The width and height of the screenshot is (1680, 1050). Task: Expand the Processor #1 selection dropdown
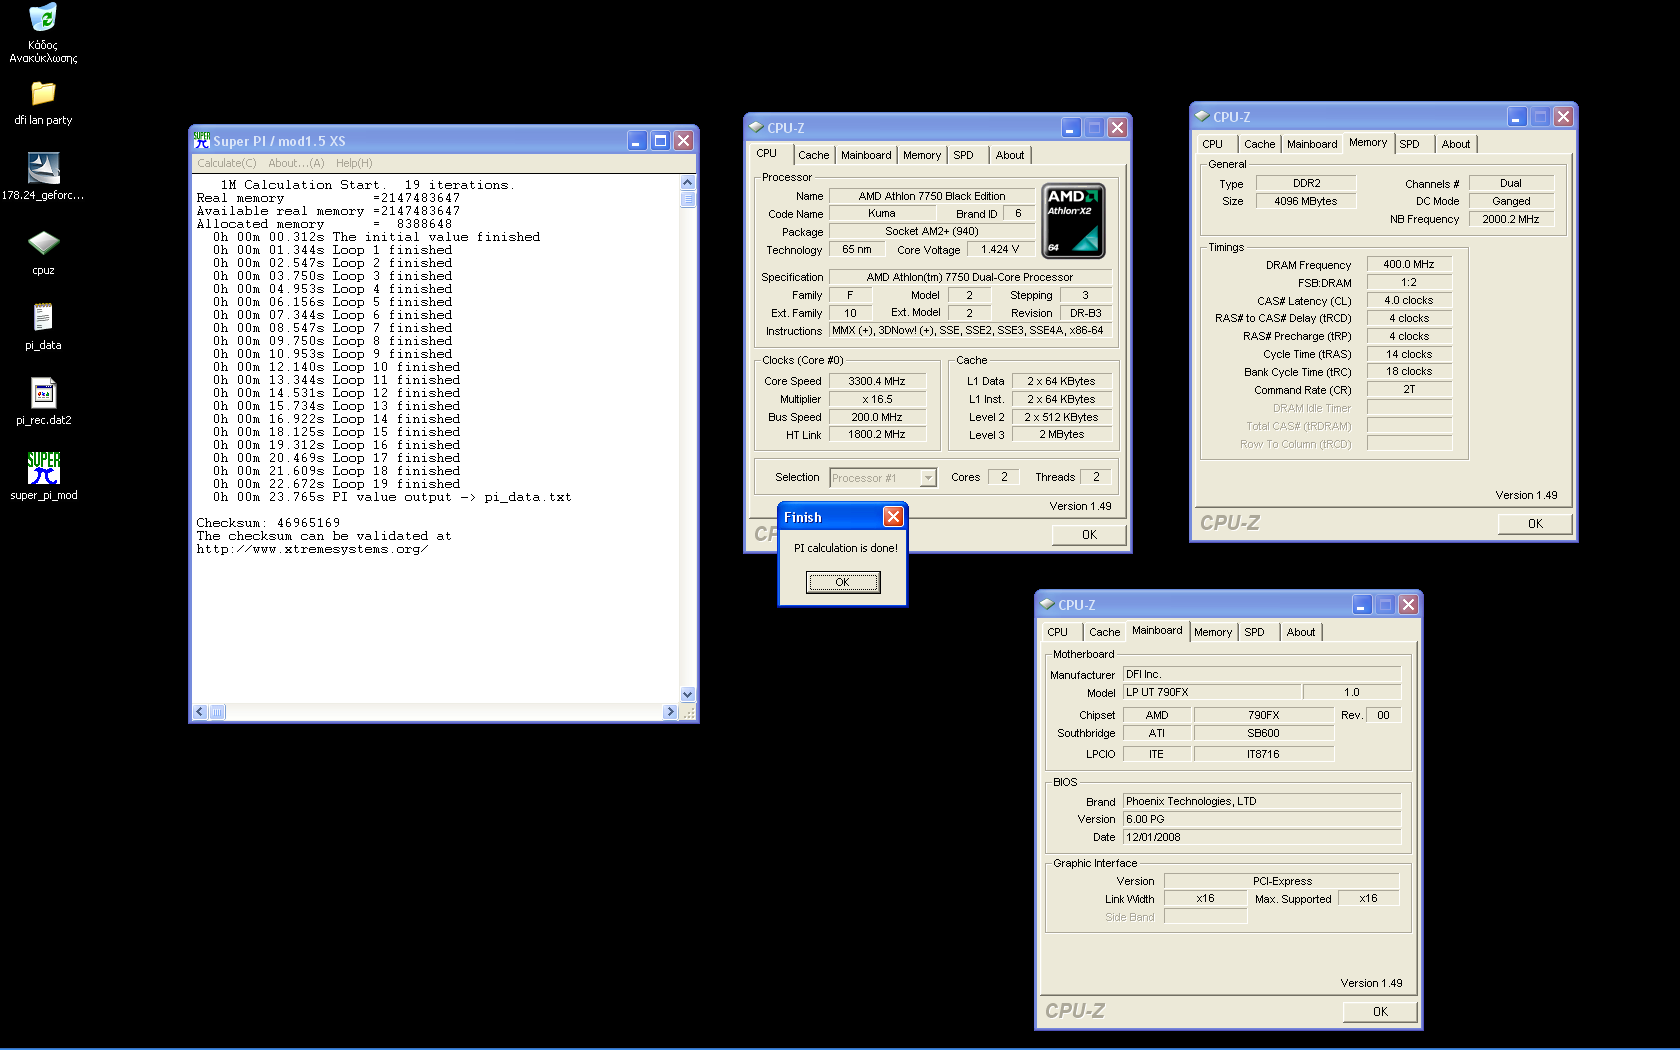pos(928,478)
